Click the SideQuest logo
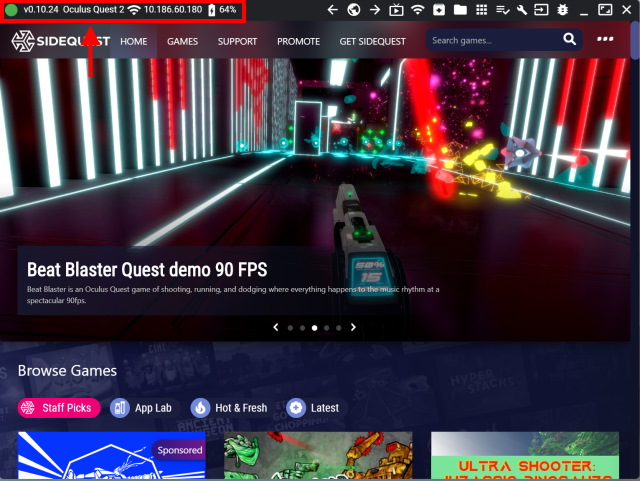 coord(61,41)
